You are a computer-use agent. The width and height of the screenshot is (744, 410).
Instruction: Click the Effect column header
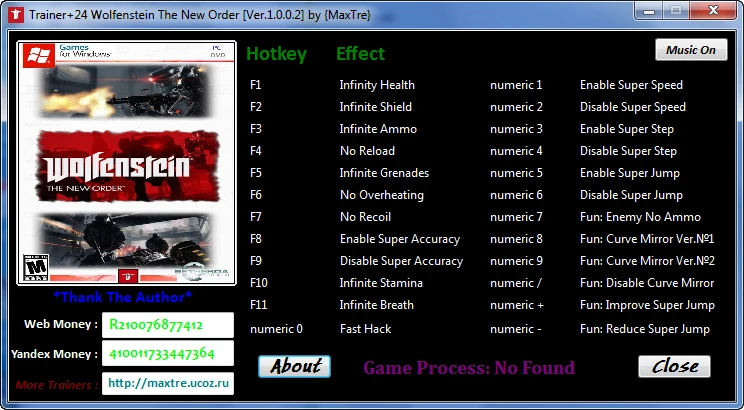(360, 54)
